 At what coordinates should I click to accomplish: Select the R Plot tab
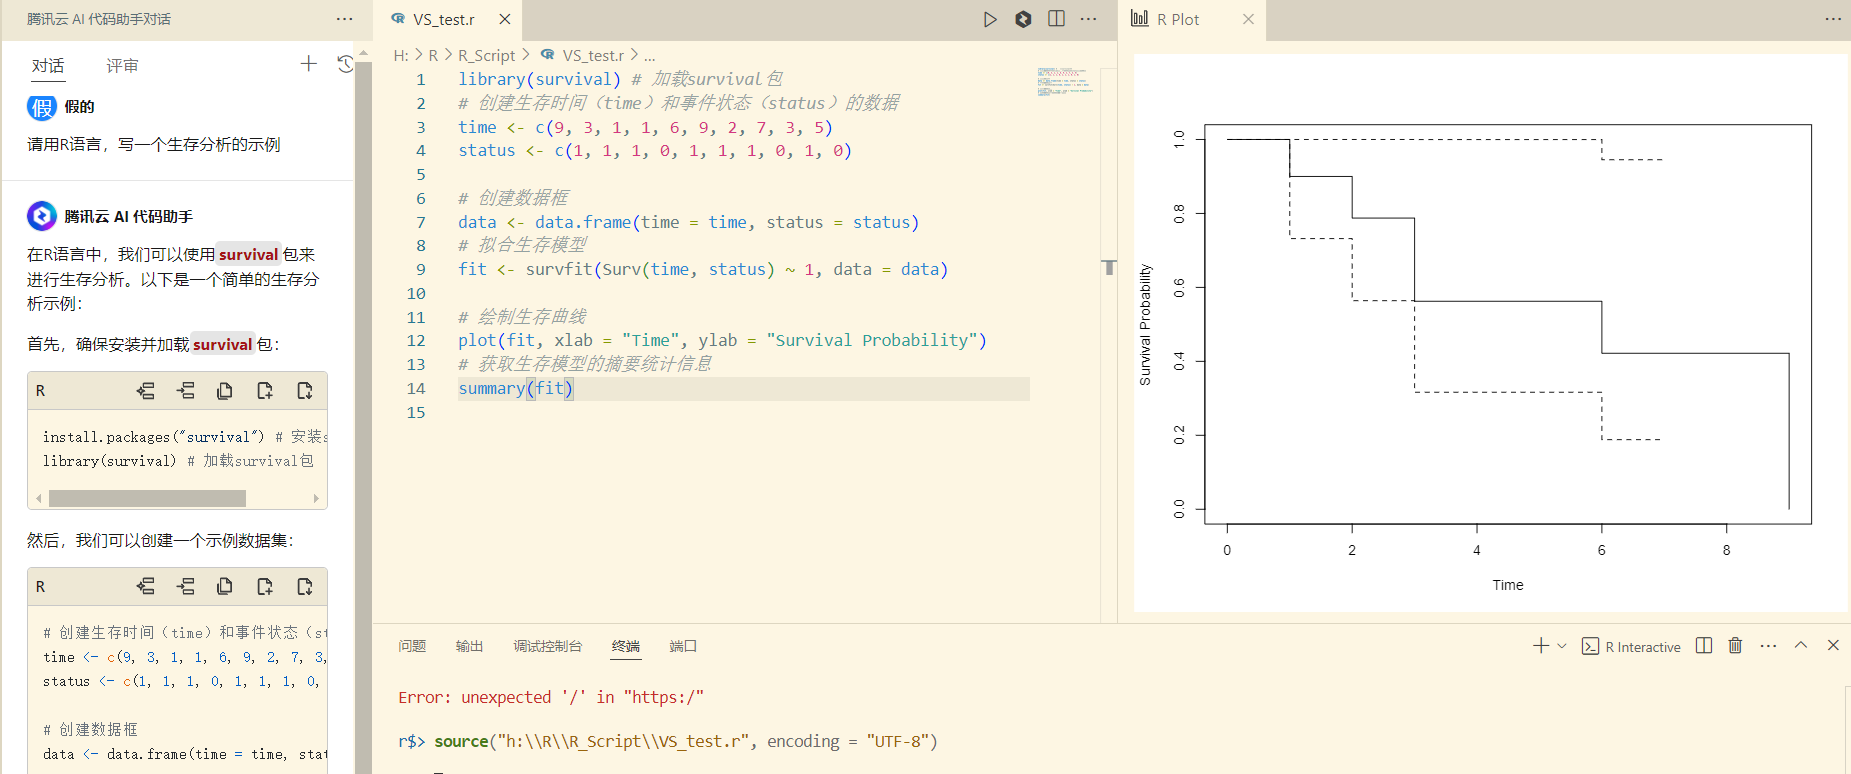(1192, 20)
